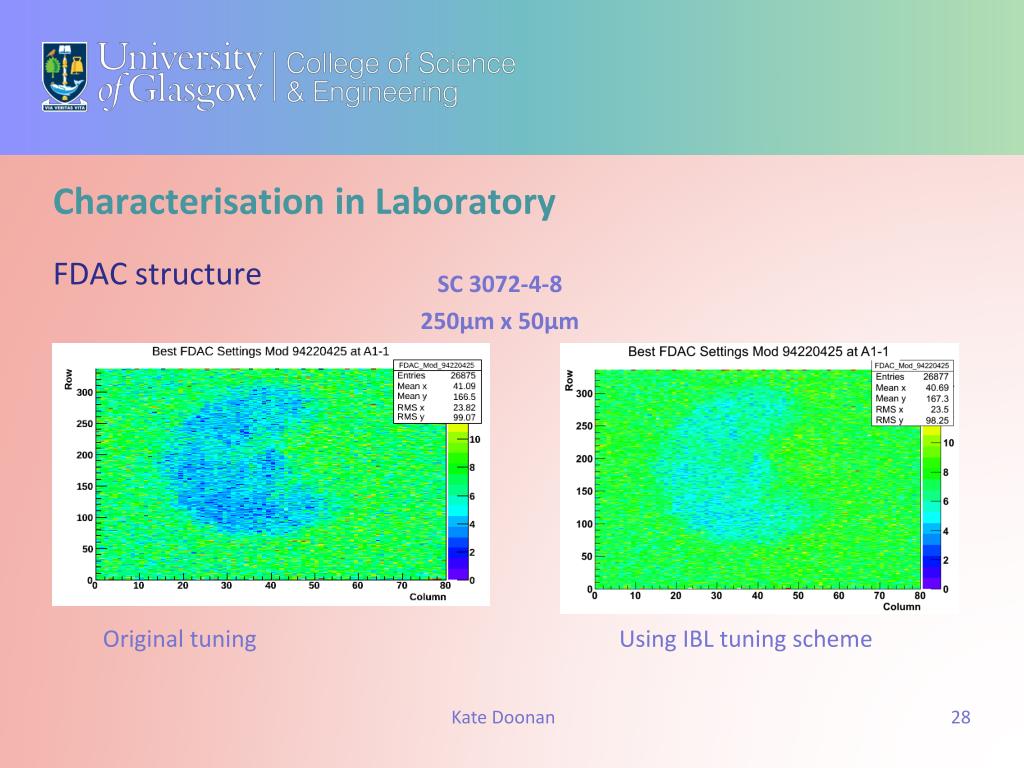Viewport: 1024px width, 768px height.
Task: Click the Column axis label of left plot
Action: [x=428, y=597]
